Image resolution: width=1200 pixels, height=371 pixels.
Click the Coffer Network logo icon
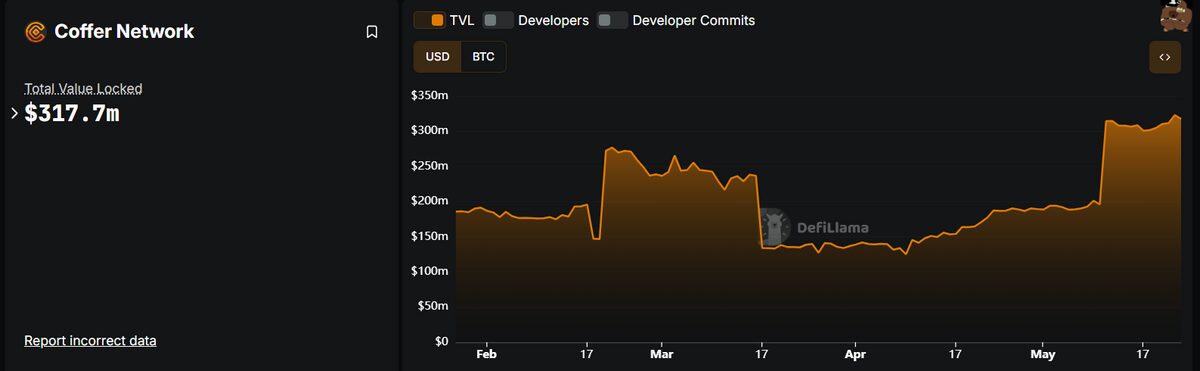(35, 32)
